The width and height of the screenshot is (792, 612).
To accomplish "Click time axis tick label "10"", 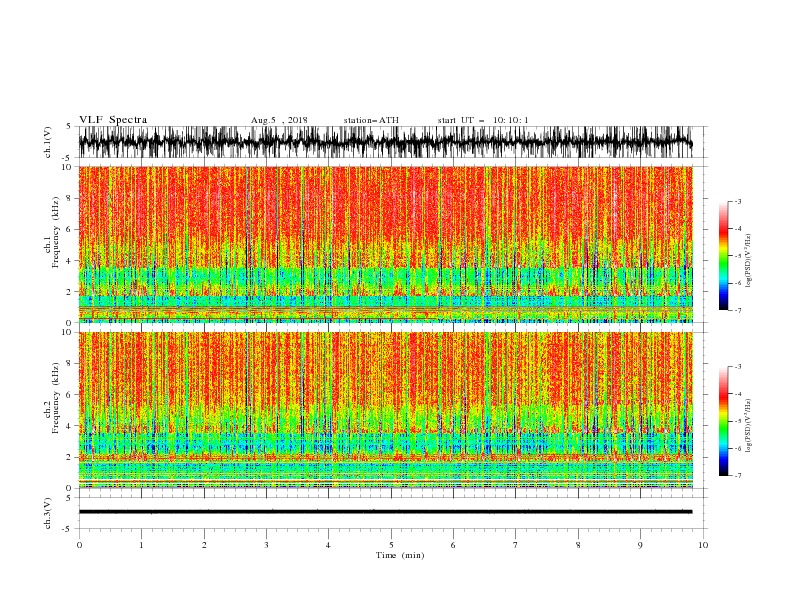I will [703, 545].
